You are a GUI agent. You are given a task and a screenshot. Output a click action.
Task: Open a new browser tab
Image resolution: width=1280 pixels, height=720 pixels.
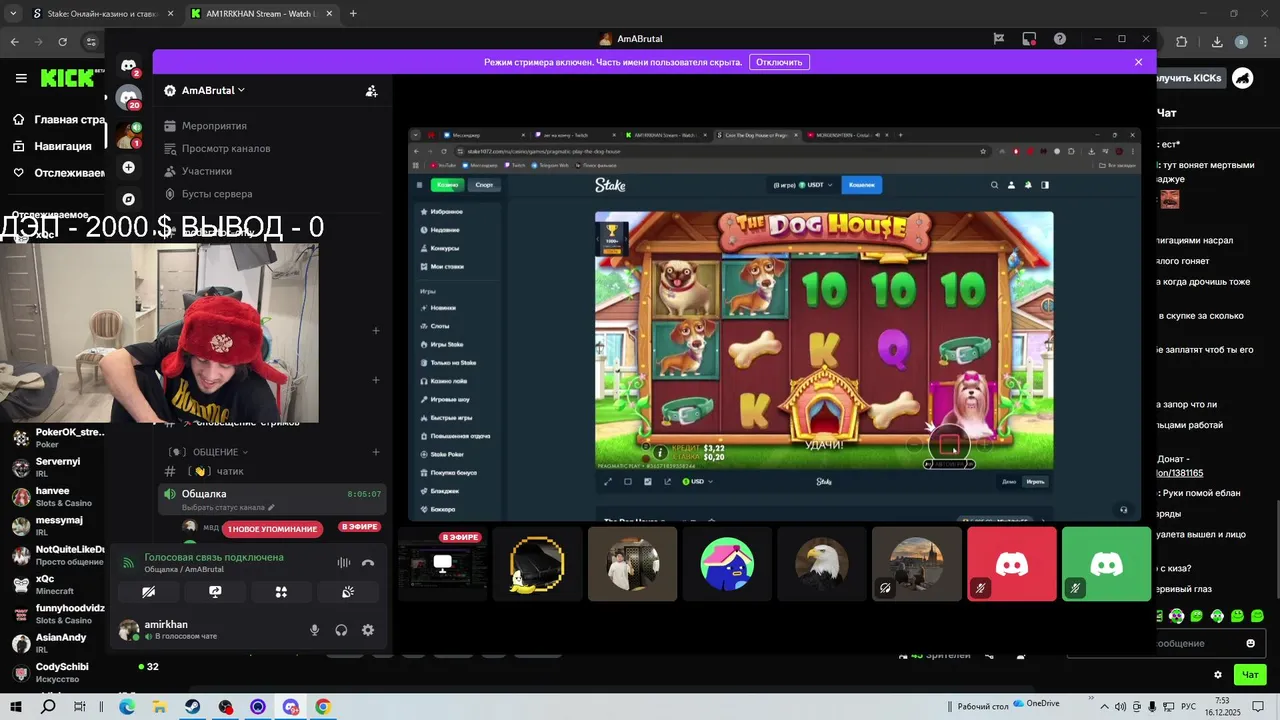pyautogui.click(x=353, y=14)
